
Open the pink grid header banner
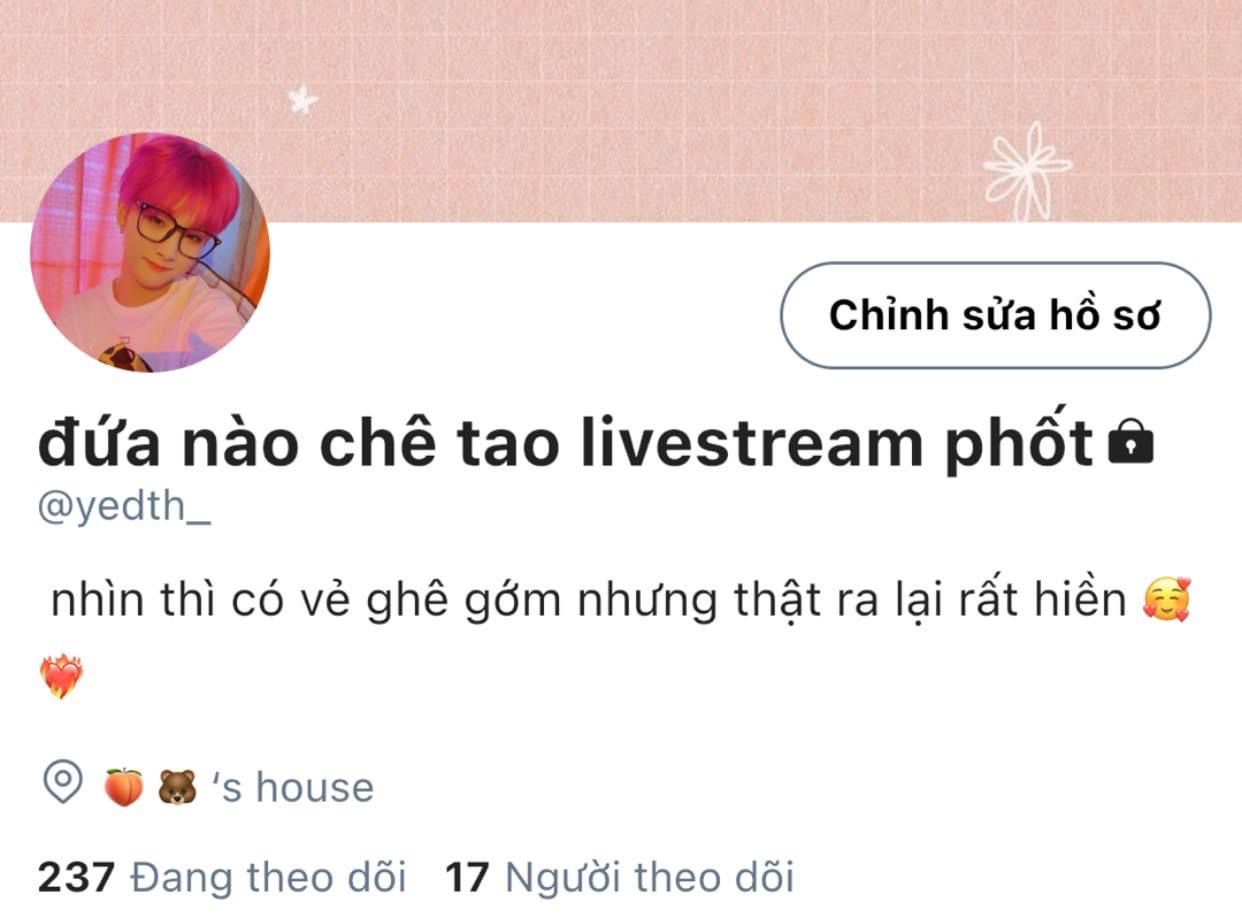621,110
